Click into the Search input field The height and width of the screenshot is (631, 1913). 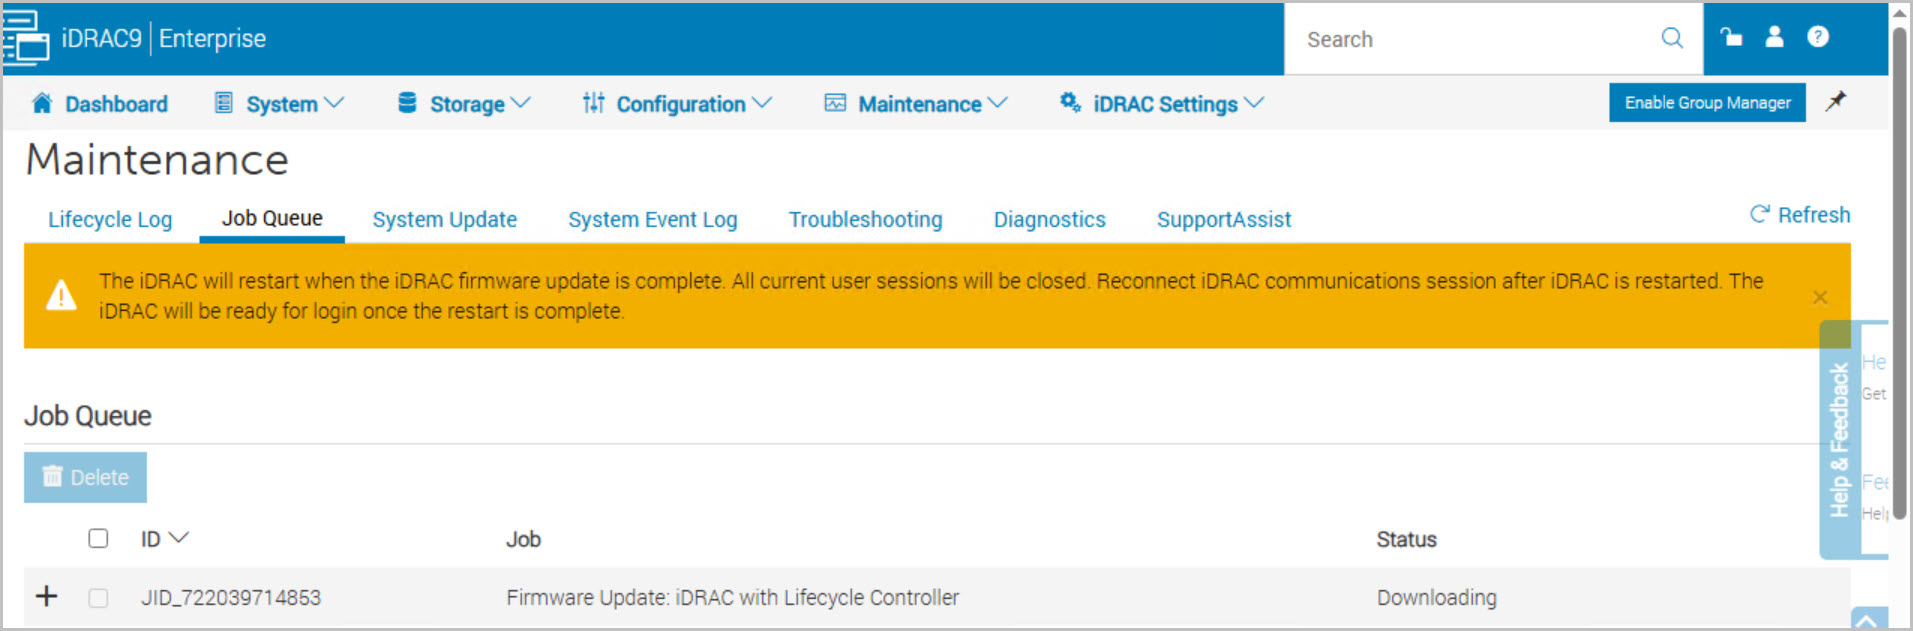[1470, 39]
